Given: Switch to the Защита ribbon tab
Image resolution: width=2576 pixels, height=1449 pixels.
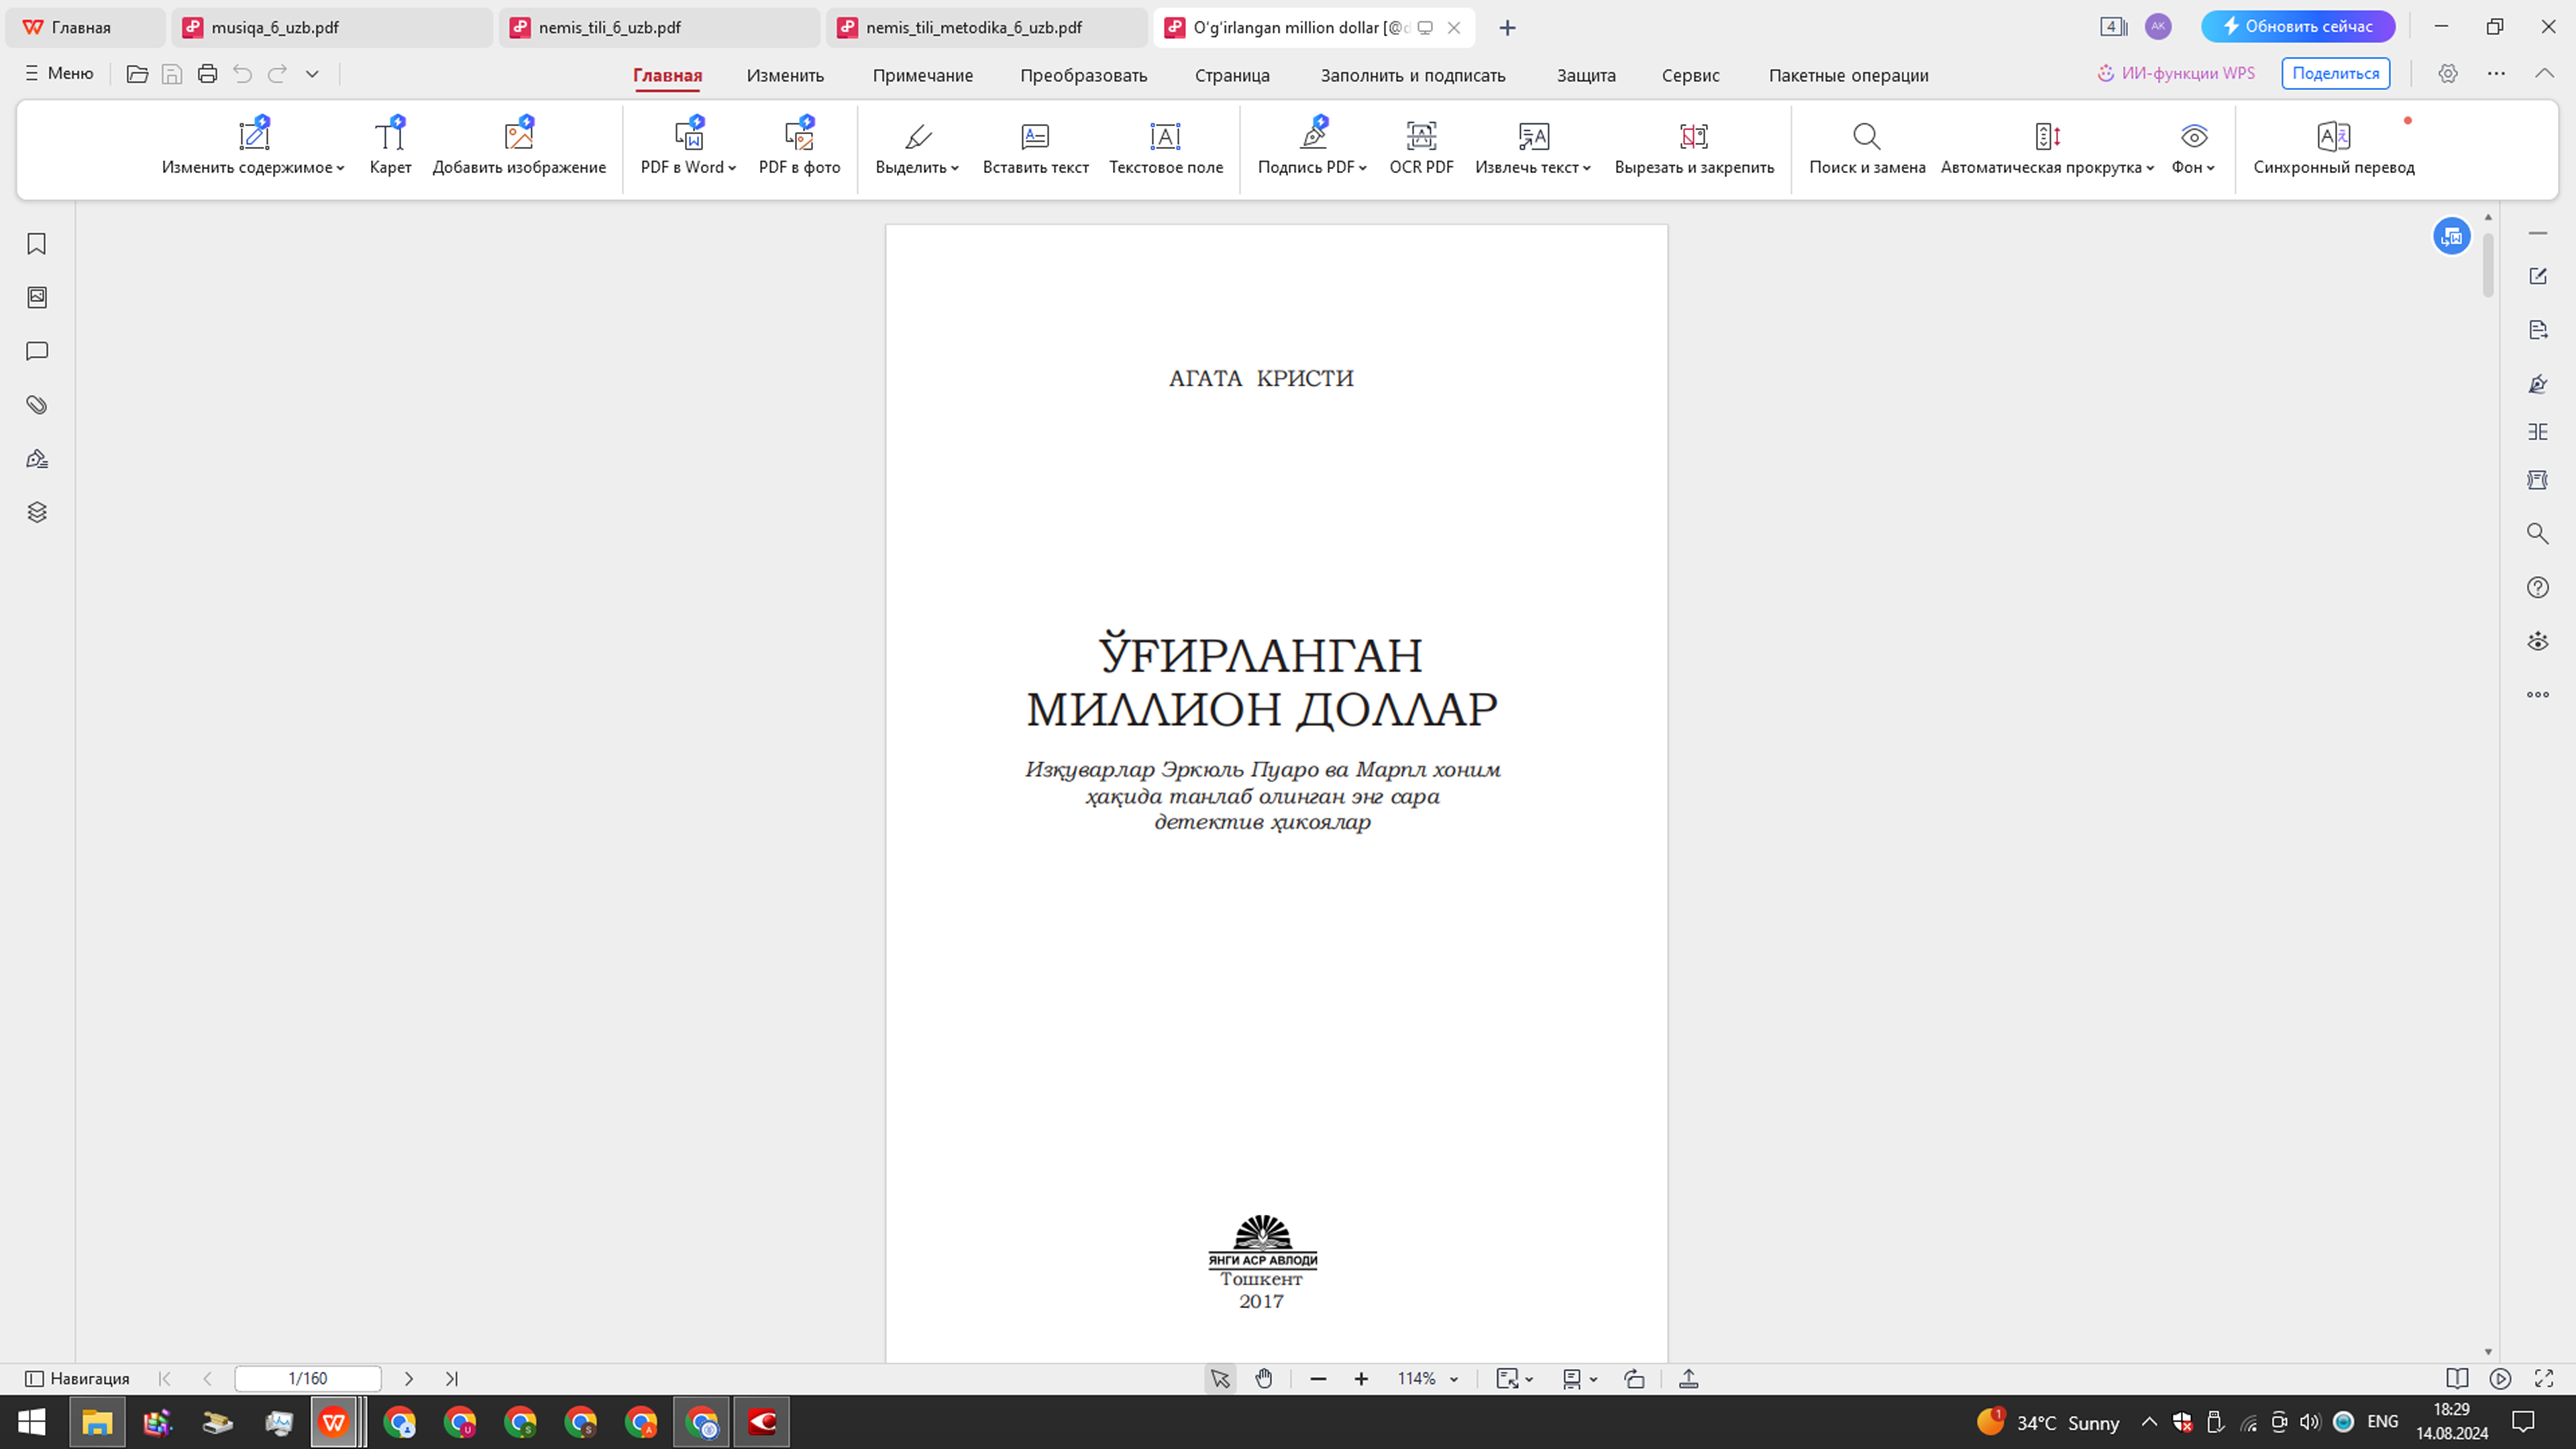Looking at the screenshot, I should [x=1585, y=75].
